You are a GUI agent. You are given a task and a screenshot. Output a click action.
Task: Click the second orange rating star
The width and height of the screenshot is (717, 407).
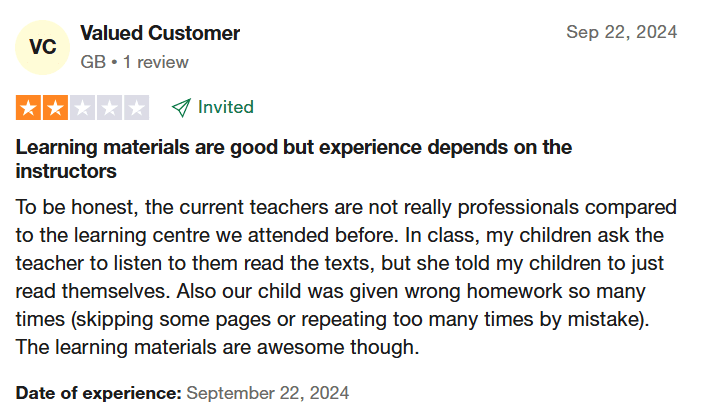[55, 107]
